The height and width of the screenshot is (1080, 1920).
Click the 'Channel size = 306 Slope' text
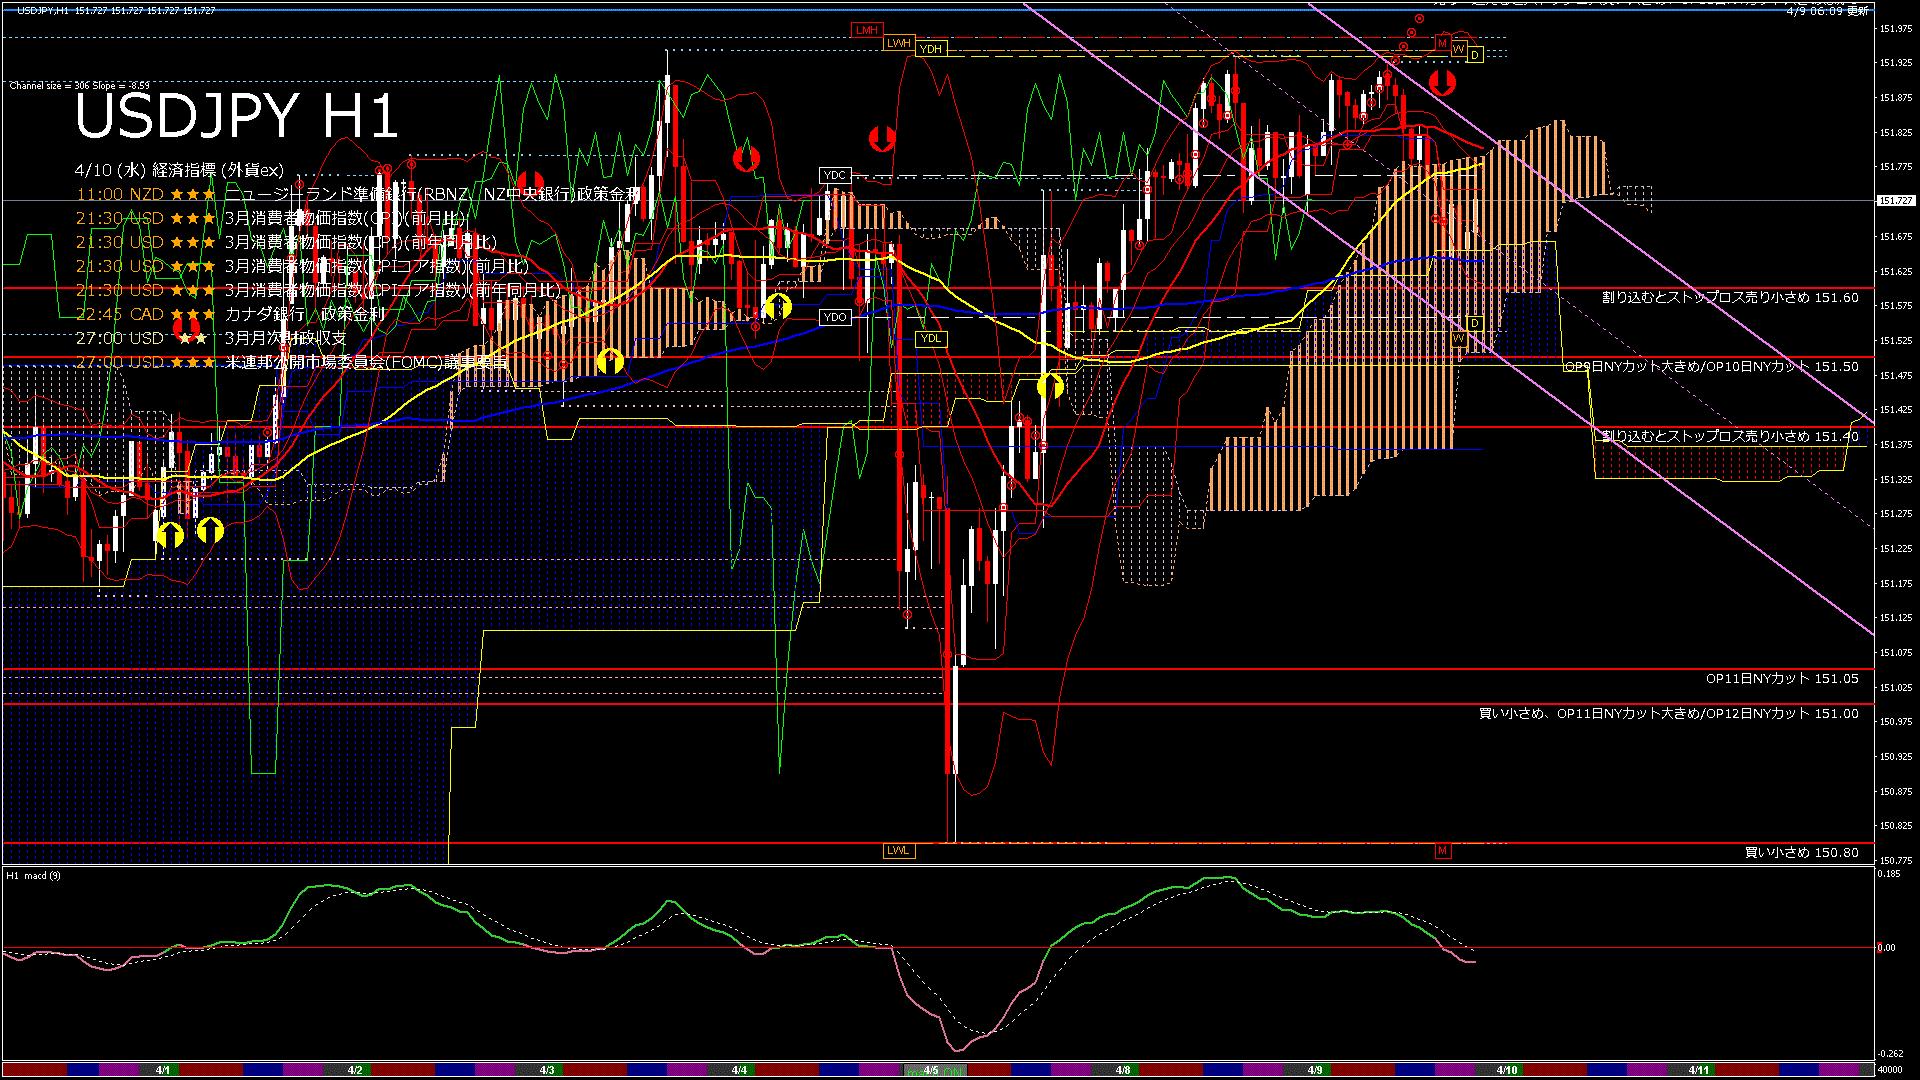[x=79, y=86]
